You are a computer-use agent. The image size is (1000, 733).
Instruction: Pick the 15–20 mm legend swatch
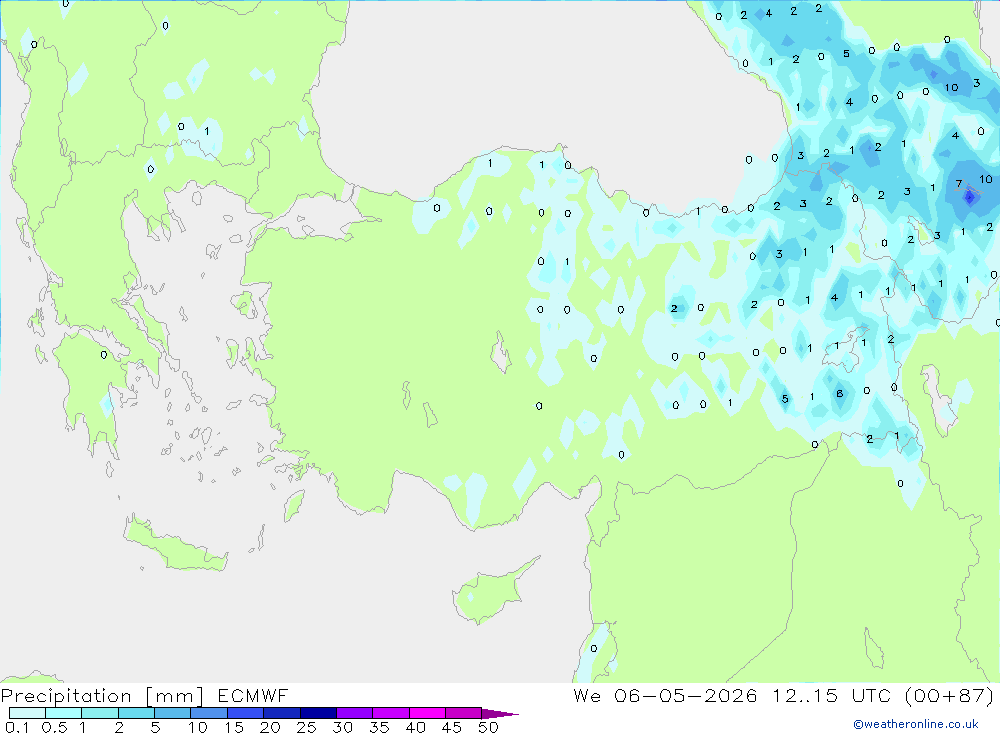[x=245, y=713]
